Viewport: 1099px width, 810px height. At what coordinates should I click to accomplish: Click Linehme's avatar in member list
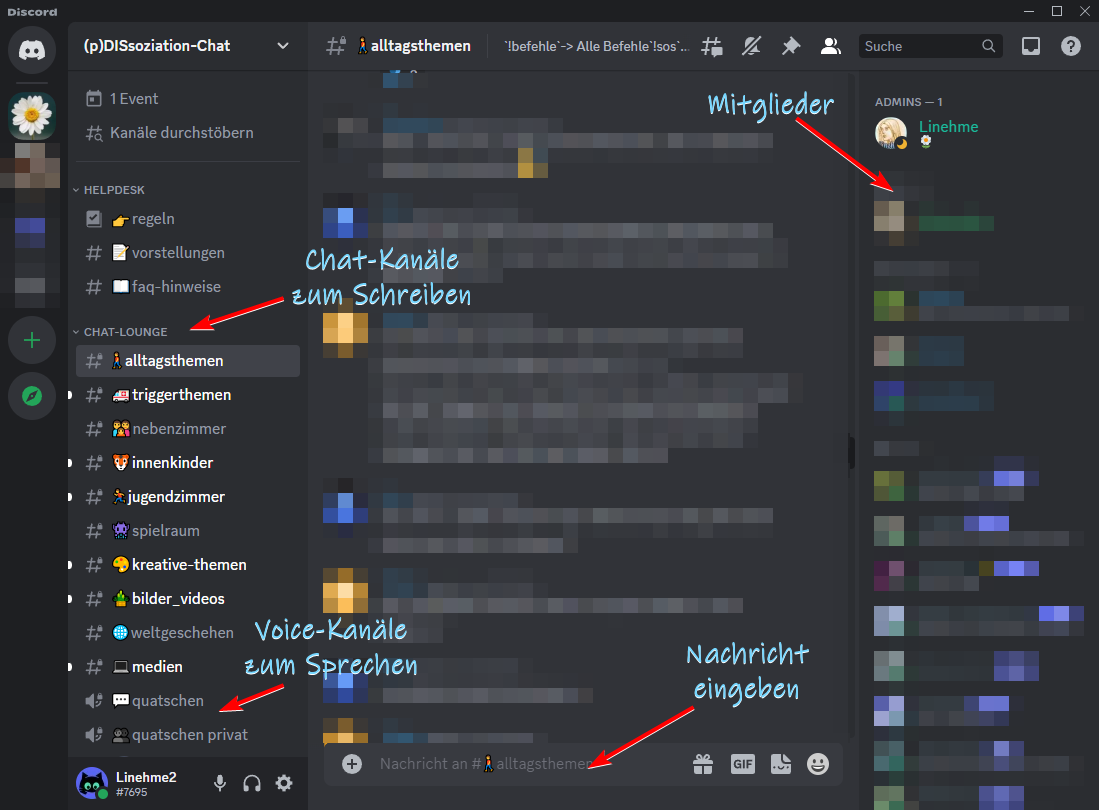(891, 133)
